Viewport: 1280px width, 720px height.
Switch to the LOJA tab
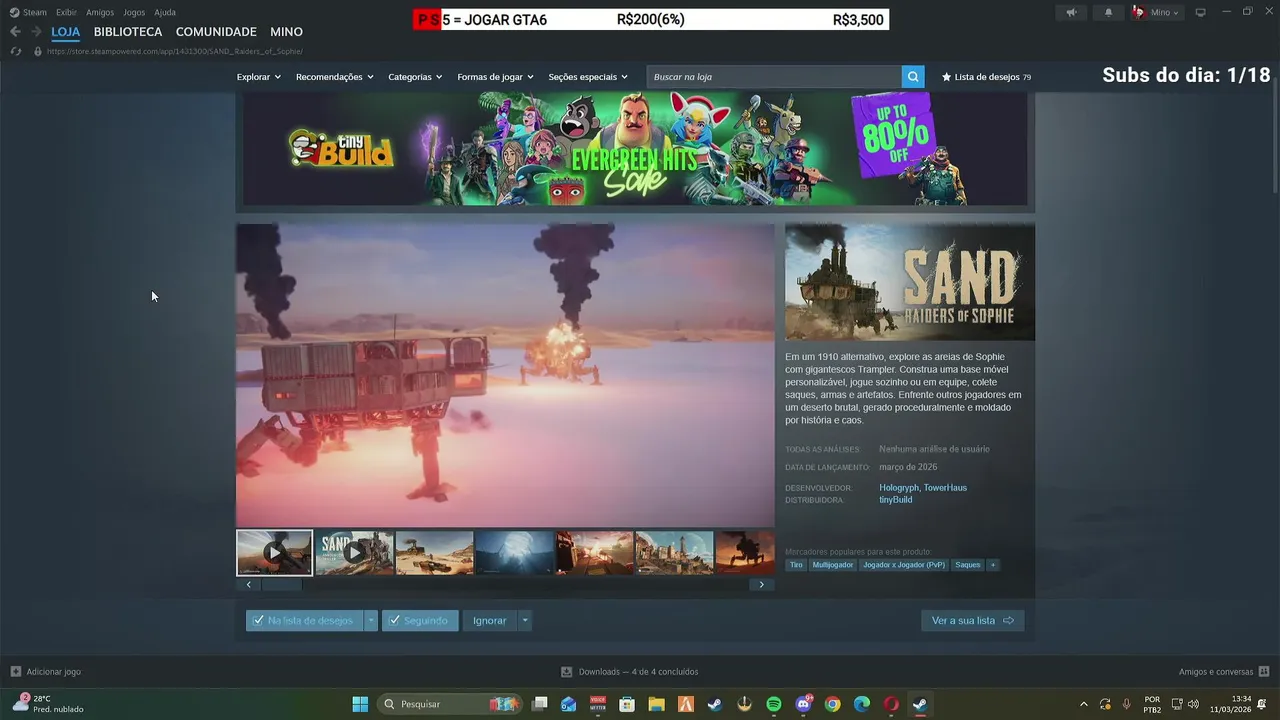click(65, 32)
